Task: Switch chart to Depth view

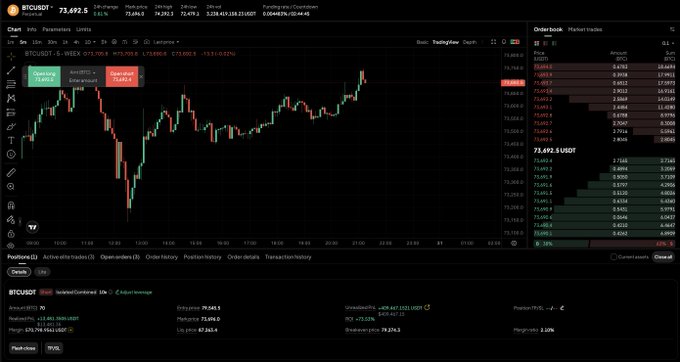Action: coord(470,42)
